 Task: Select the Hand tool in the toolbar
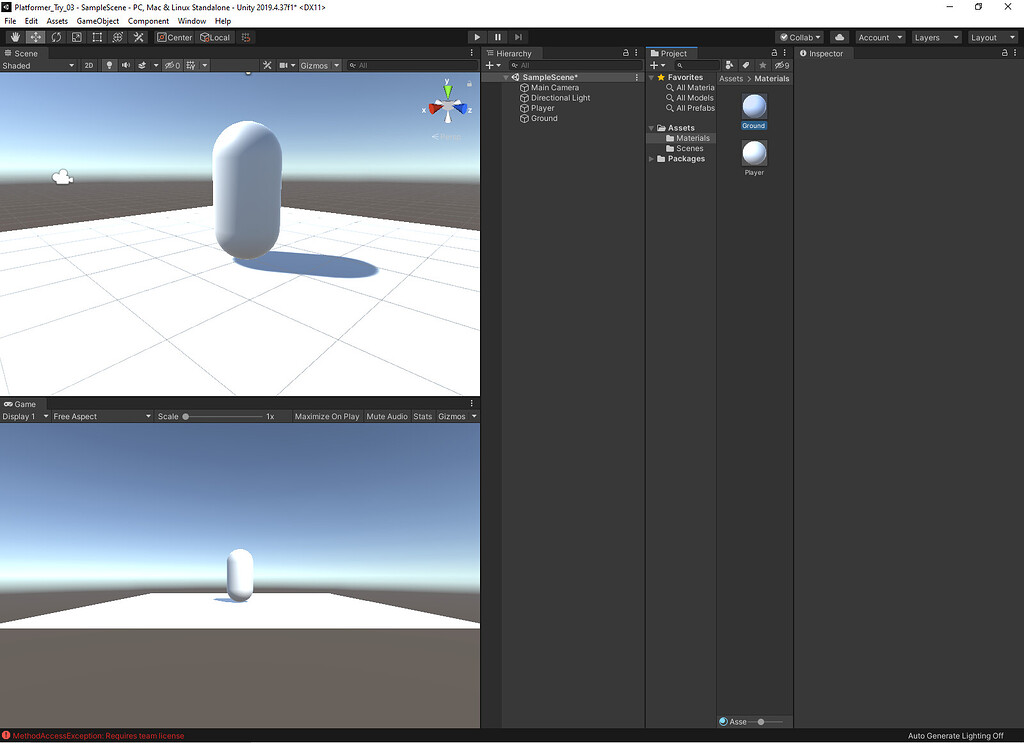click(x=14, y=37)
